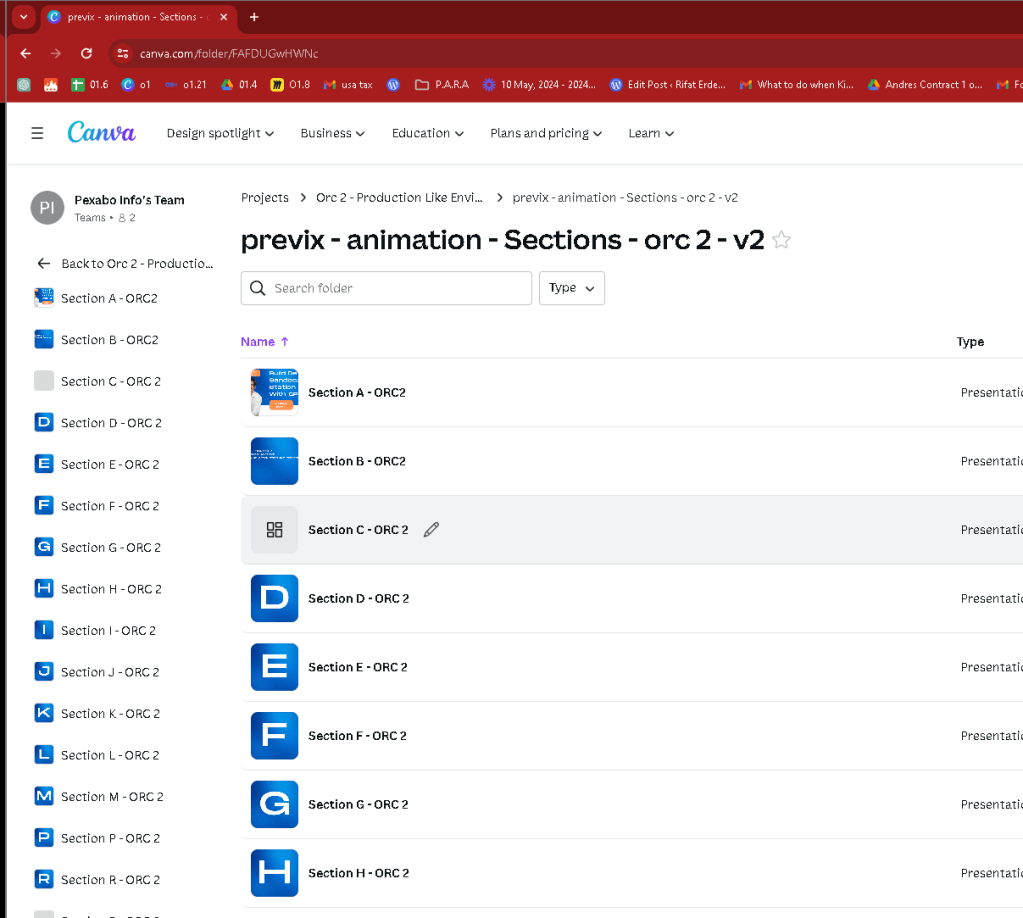The width and height of the screenshot is (1023, 918).
Task: Open Section A - ORC2 thumbnail in list
Action: 275,392
